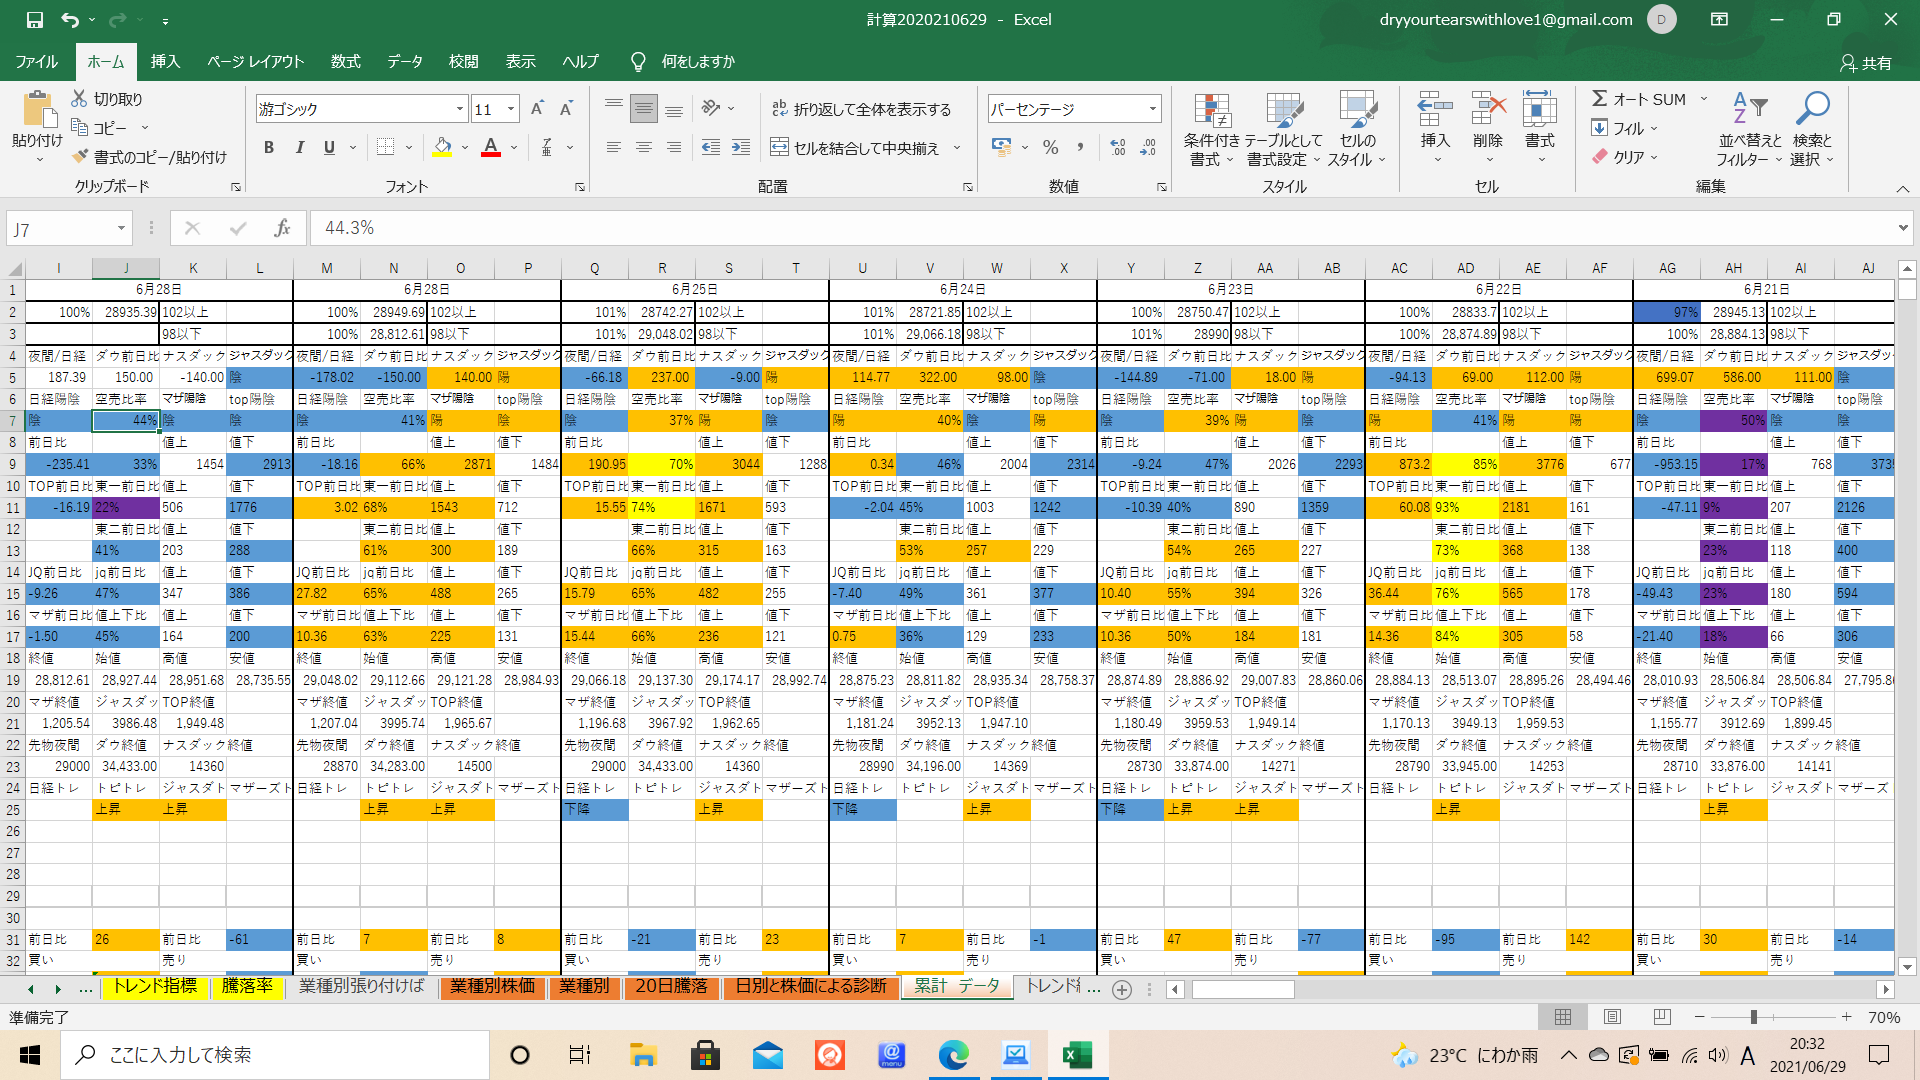This screenshot has height=1080, width=1920.
Task: Click the Increase Indent icon
Action: [x=741, y=148]
